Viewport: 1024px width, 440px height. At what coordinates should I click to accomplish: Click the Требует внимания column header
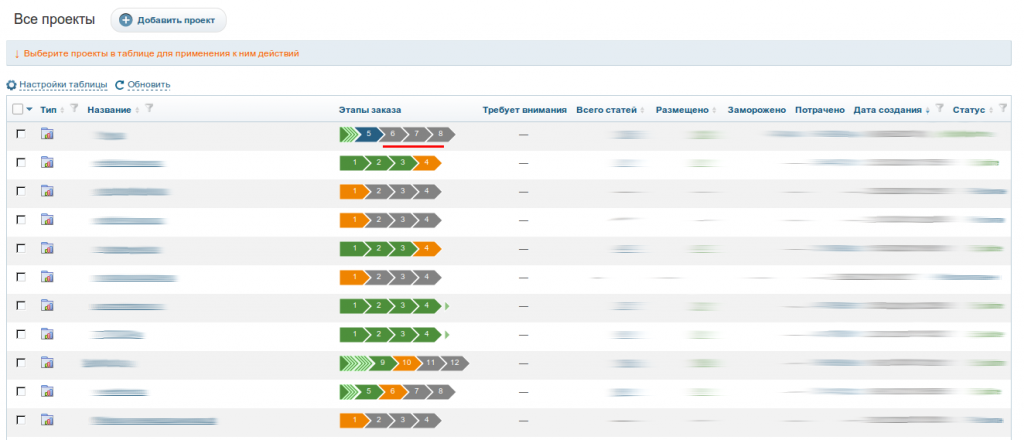pyautogui.click(x=524, y=110)
